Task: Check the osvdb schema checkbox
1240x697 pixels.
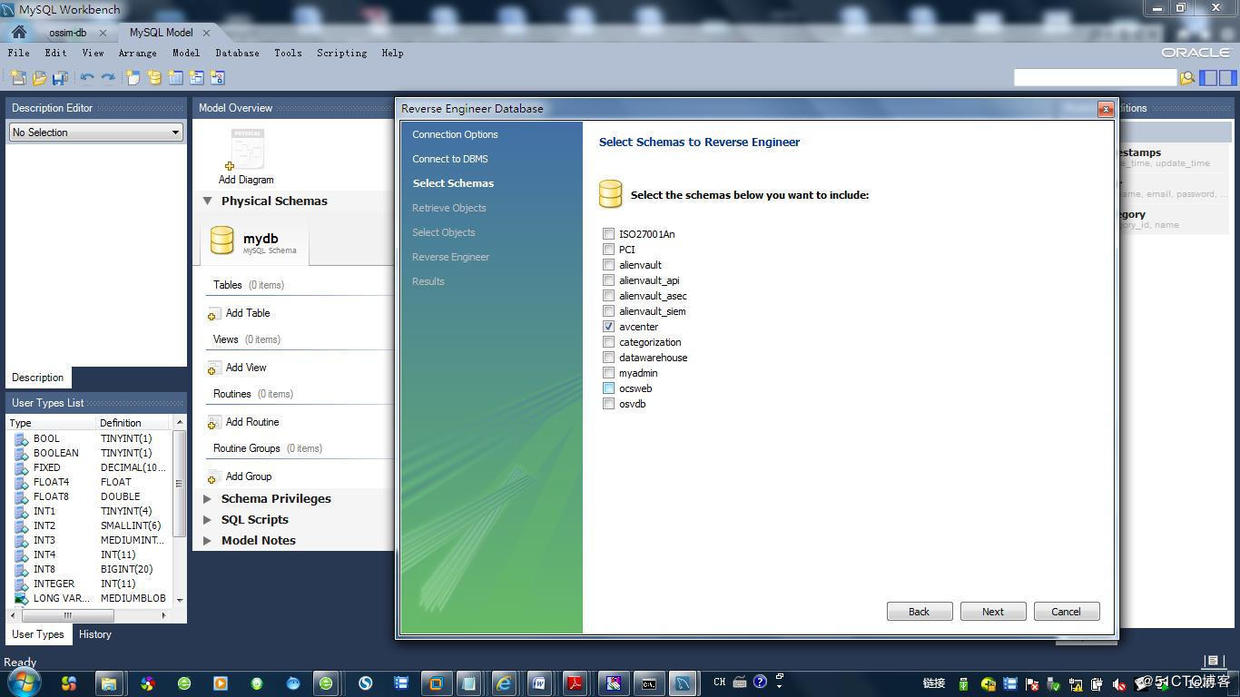Action: (608, 404)
